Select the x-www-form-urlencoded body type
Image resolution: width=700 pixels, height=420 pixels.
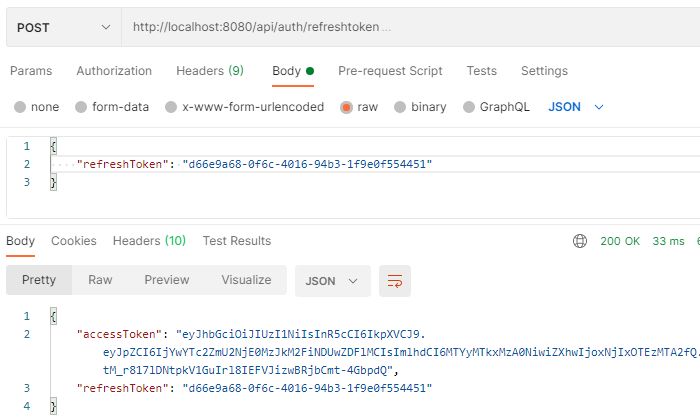click(245, 107)
